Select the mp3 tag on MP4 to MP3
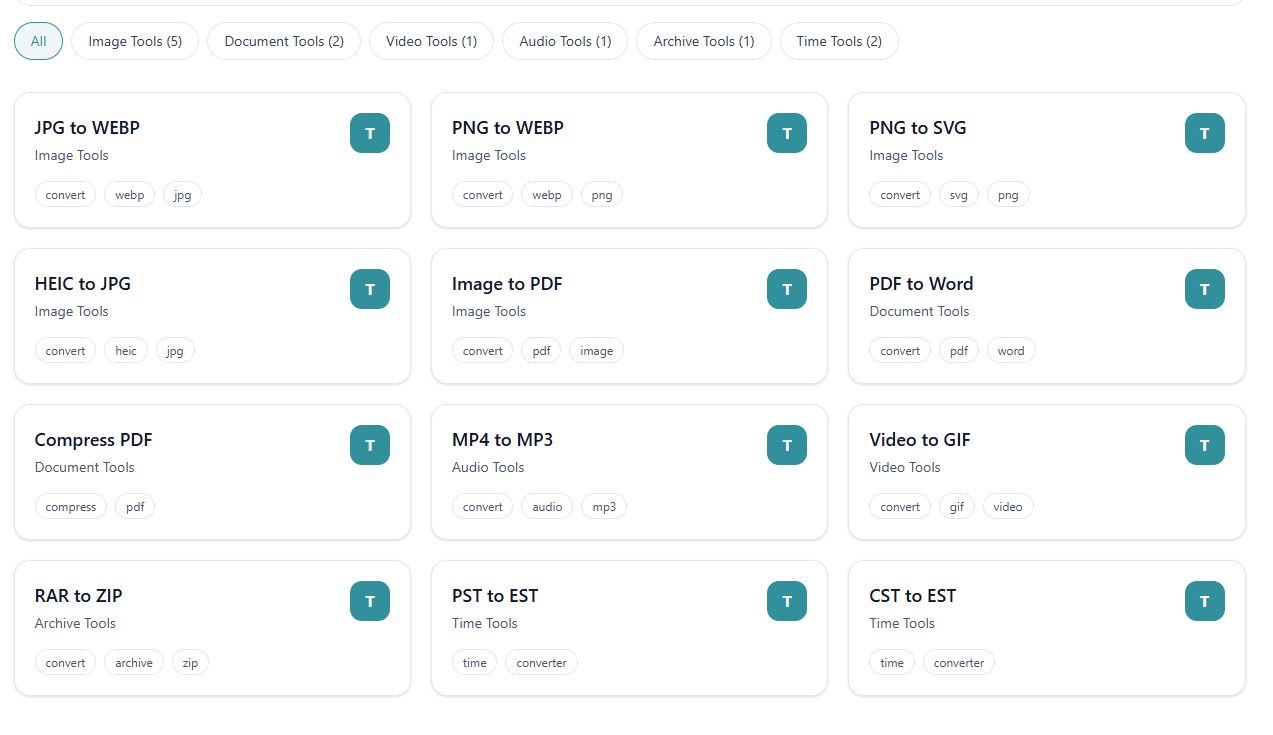This screenshot has height=735, width=1273. 603,506
